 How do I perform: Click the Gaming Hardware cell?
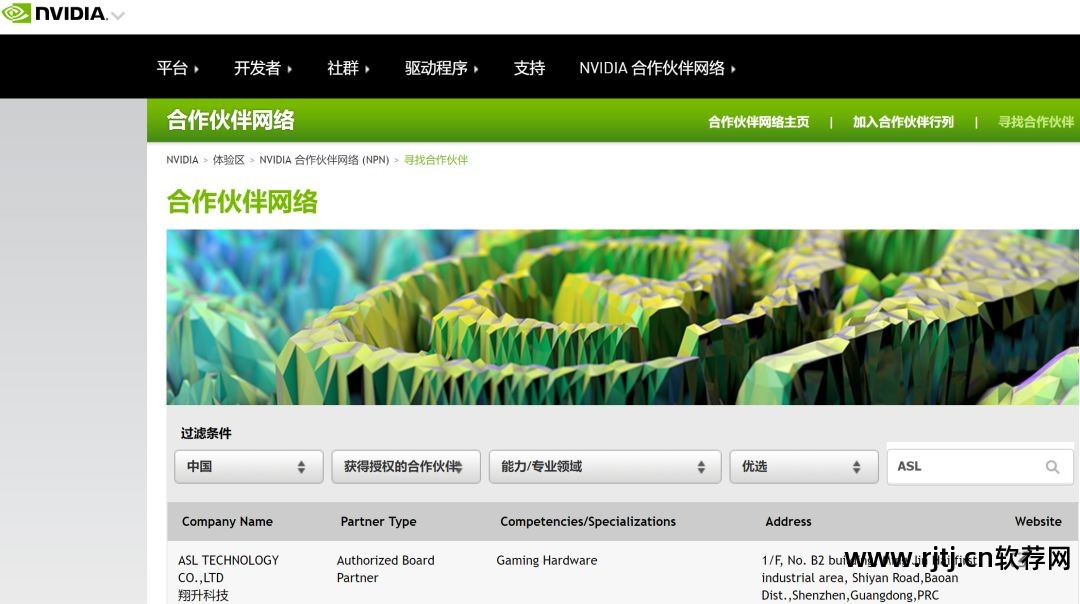547,561
